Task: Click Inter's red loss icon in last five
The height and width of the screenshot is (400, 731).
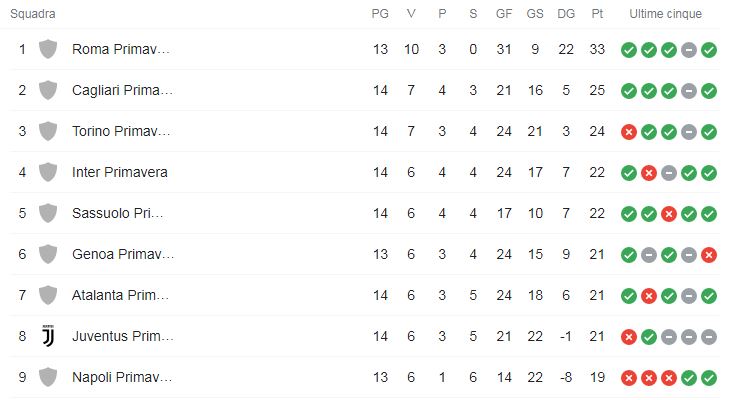Action: point(648,172)
